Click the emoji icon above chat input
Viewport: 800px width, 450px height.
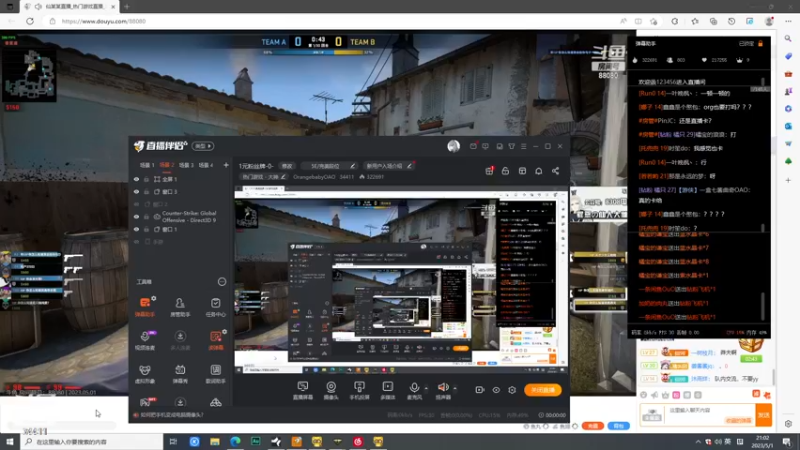point(644,395)
